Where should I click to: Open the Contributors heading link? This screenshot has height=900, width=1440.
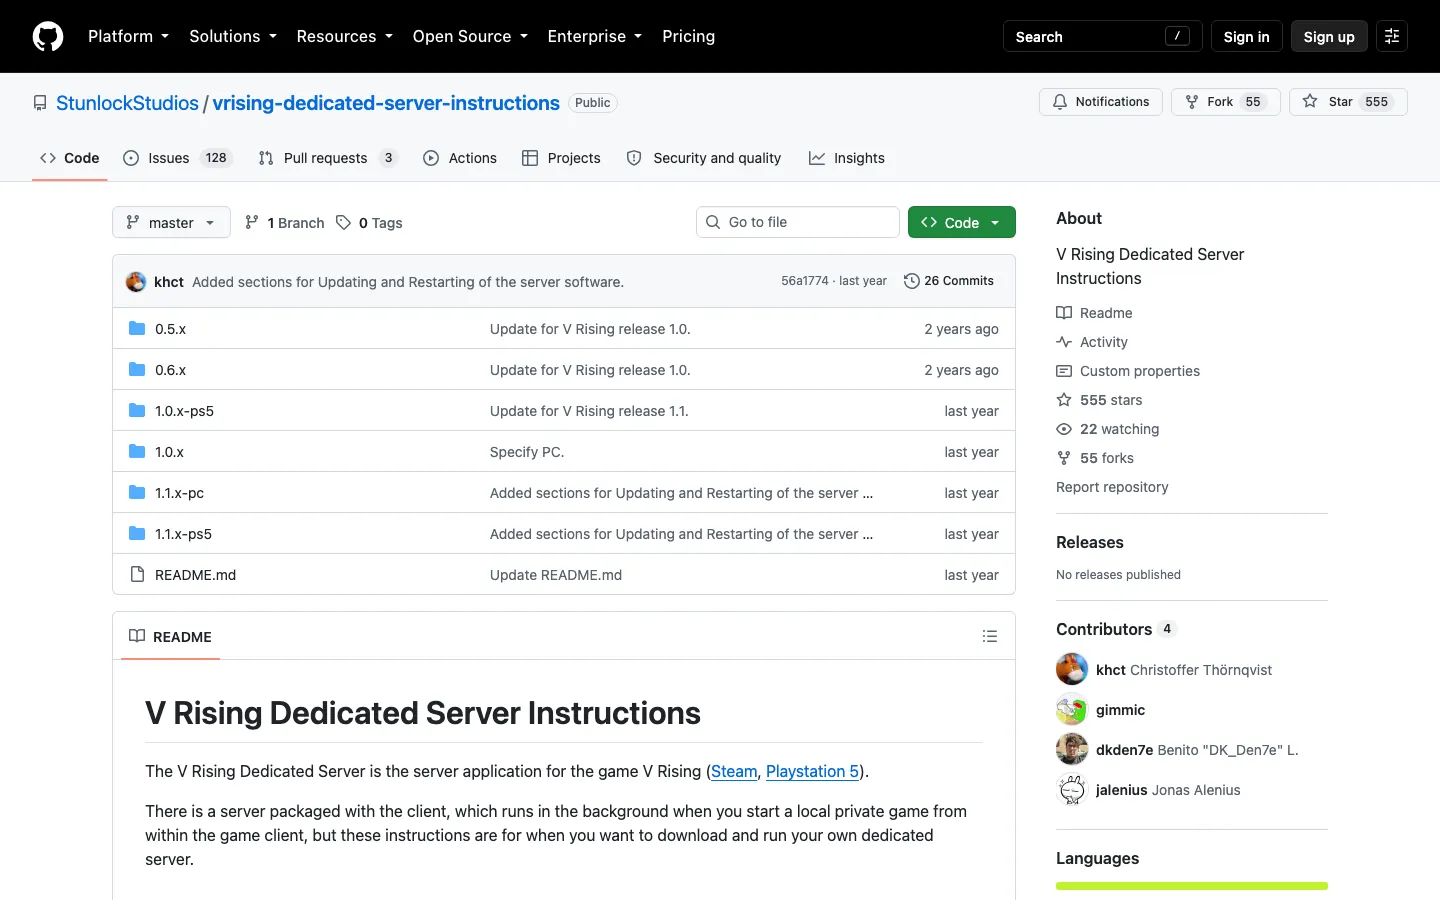pos(1116,629)
